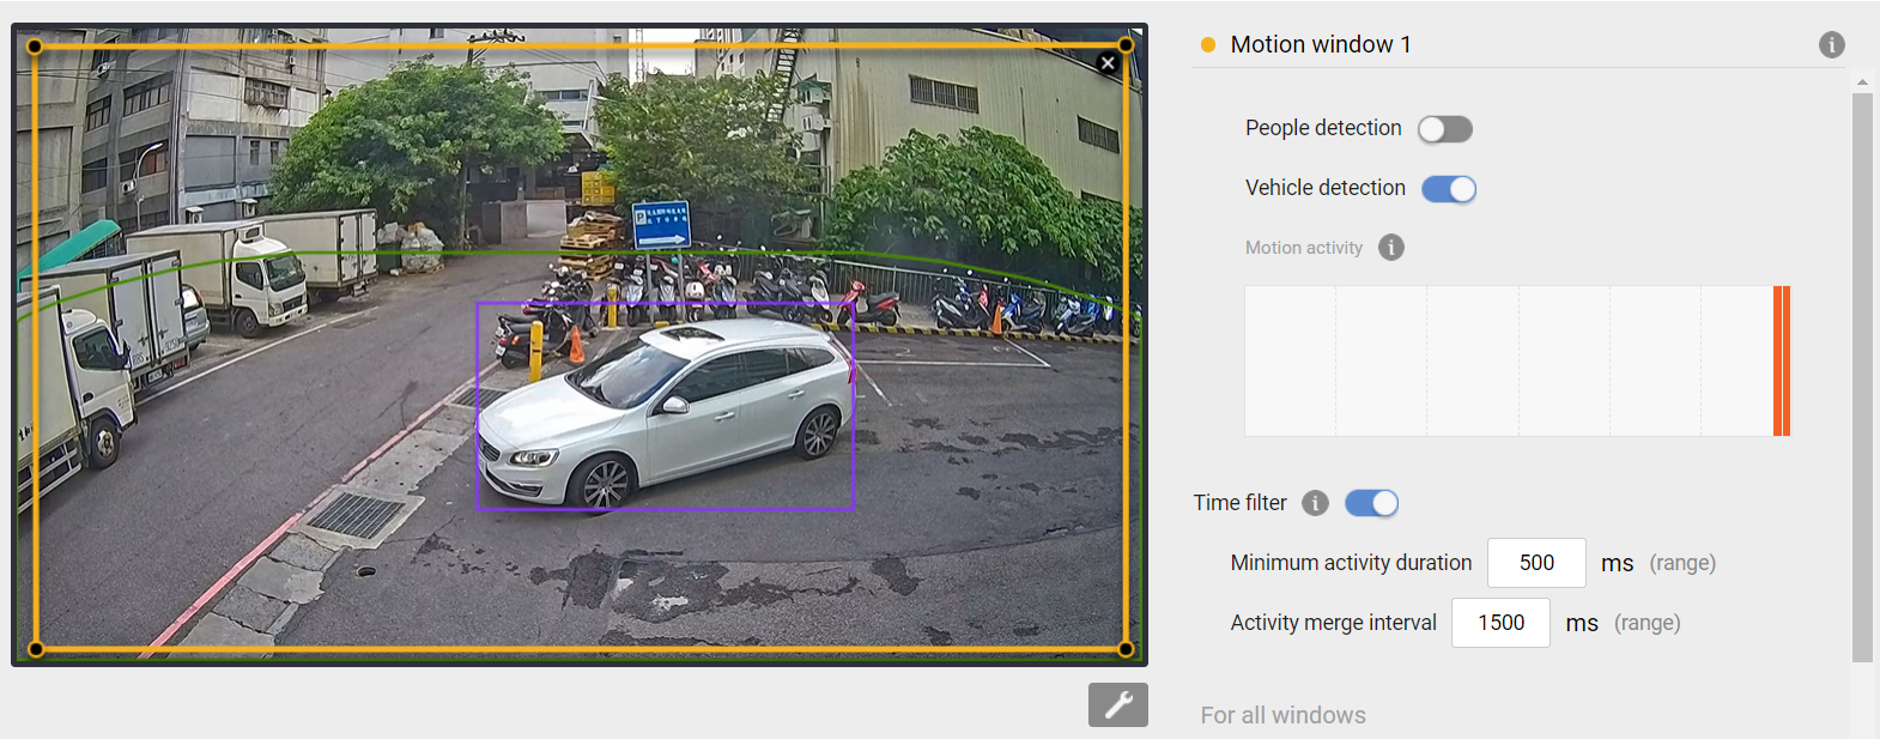The image size is (1880, 740).
Task: Click the (range) link for merge interval
Action: [x=1647, y=623]
